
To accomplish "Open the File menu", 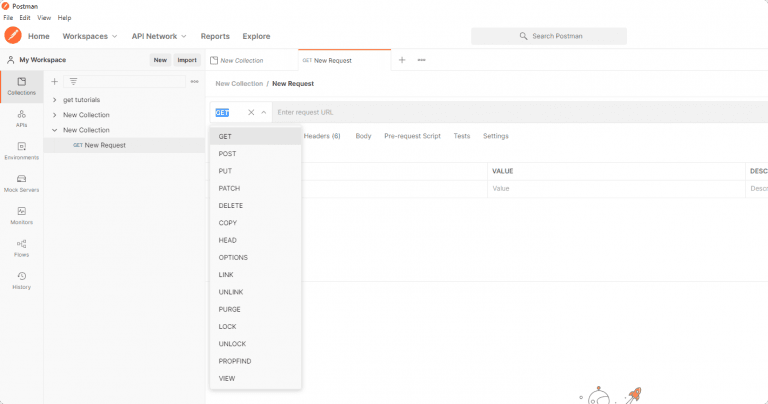I will 8,18.
